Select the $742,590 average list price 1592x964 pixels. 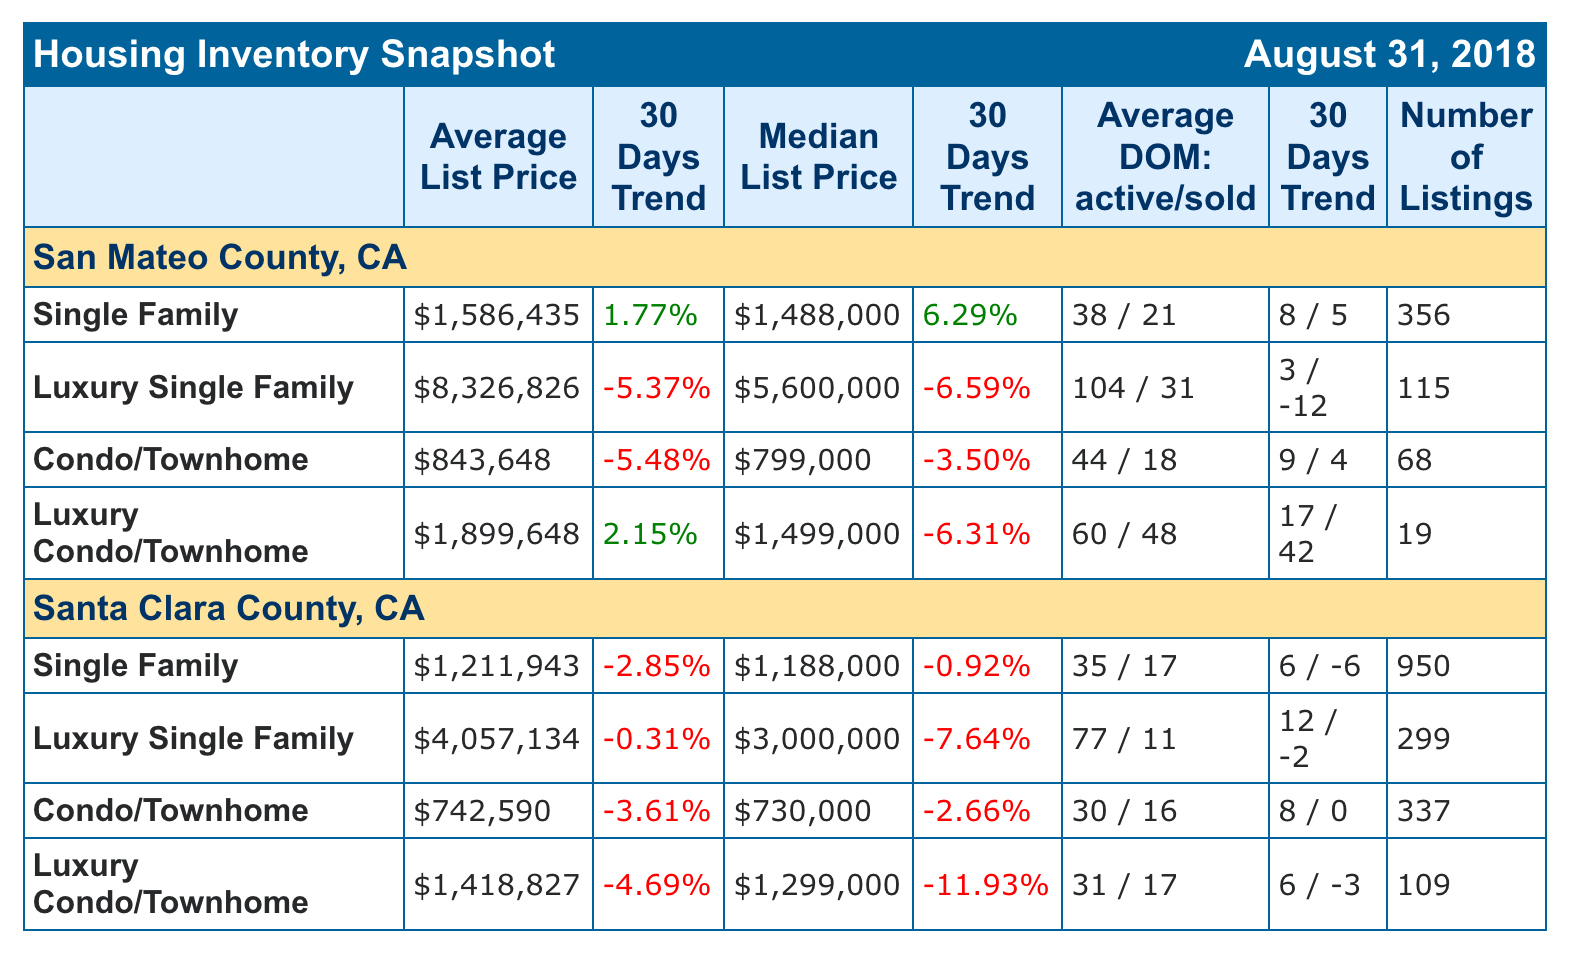click(x=482, y=810)
